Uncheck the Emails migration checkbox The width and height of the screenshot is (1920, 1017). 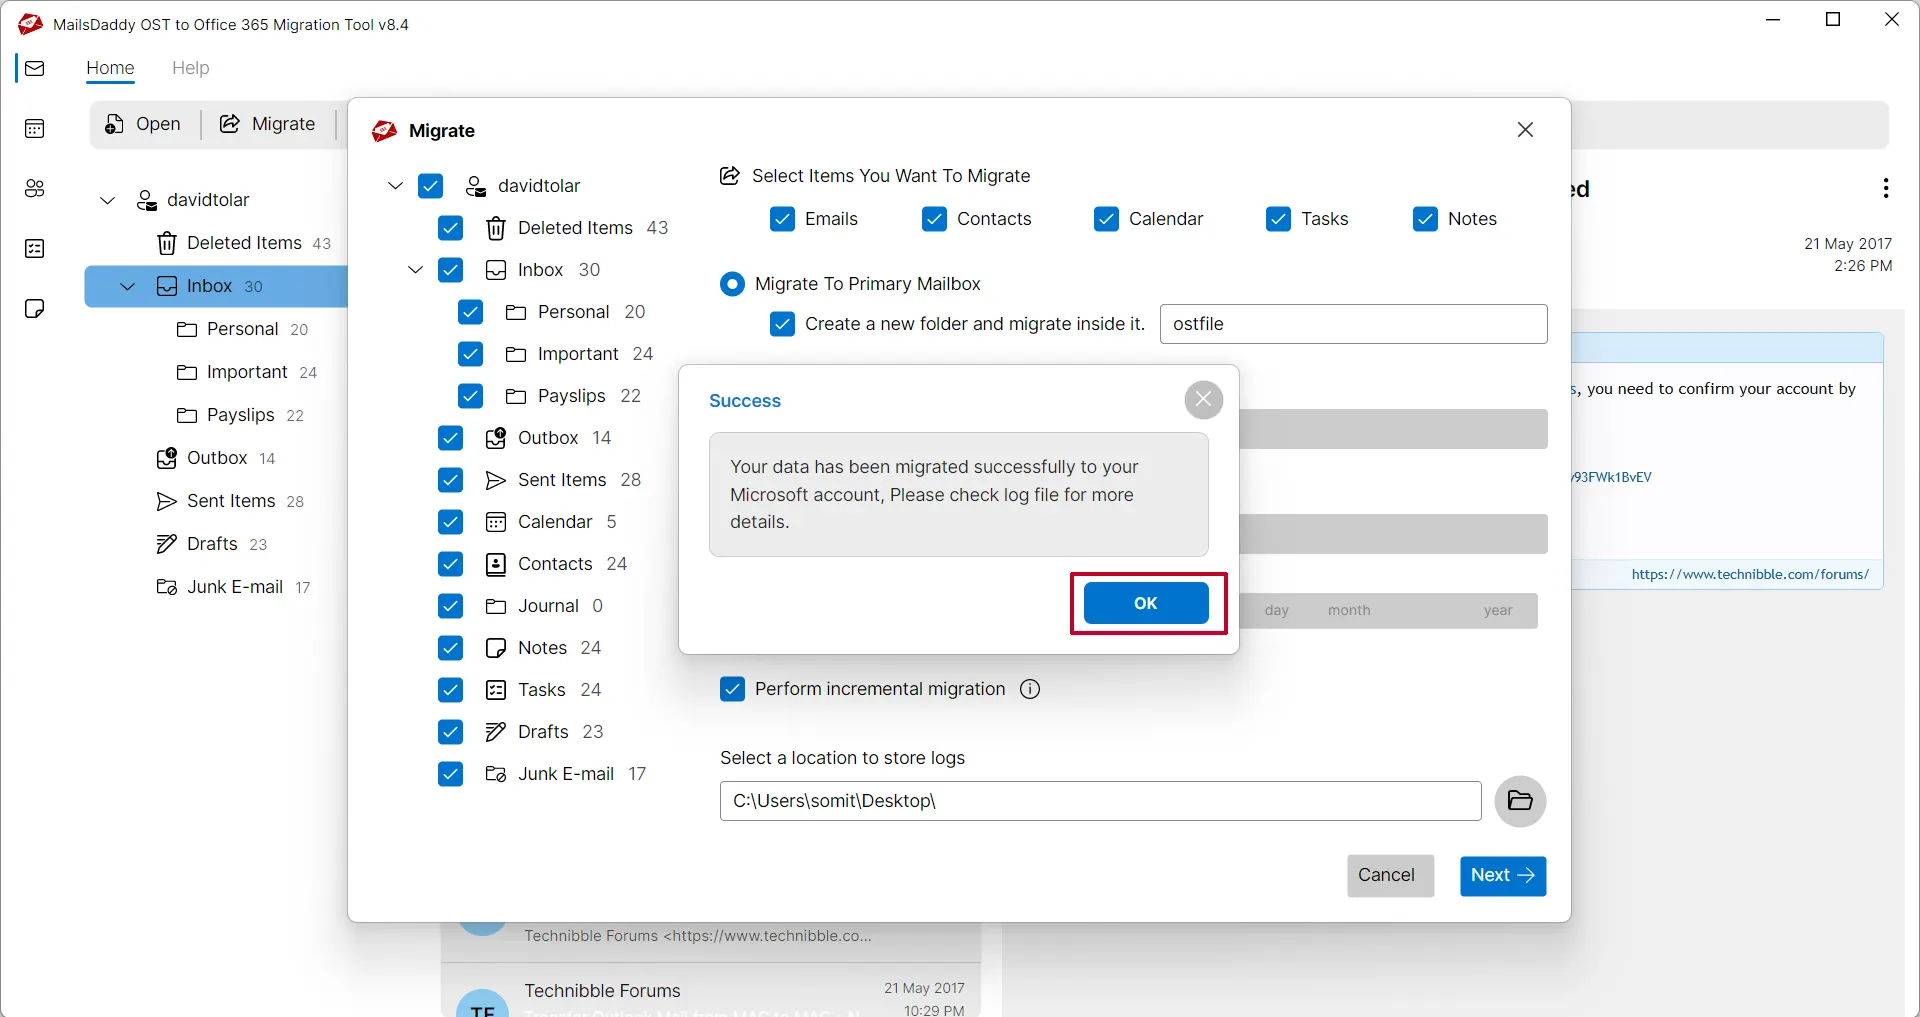coord(782,219)
